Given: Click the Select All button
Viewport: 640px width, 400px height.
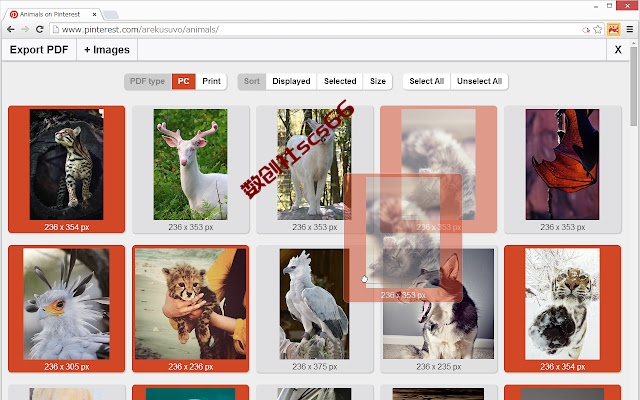Looking at the screenshot, I should pyautogui.click(x=427, y=81).
